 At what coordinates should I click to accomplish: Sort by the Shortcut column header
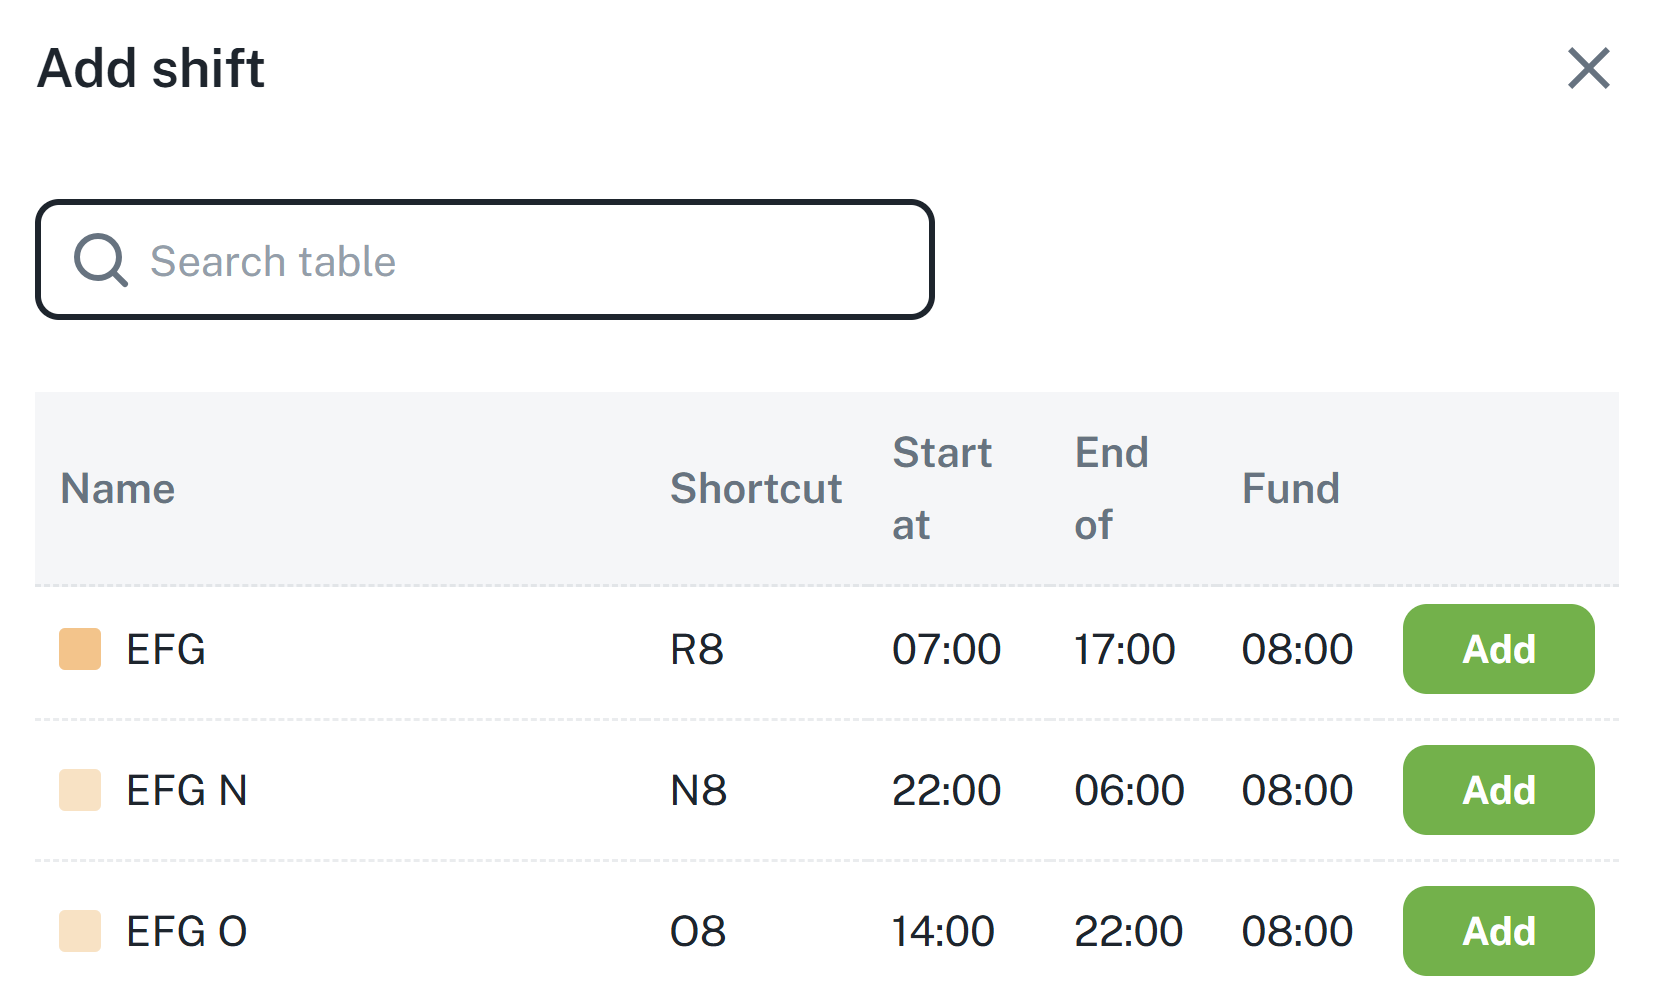pyautogui.click(x=756, y=489)
